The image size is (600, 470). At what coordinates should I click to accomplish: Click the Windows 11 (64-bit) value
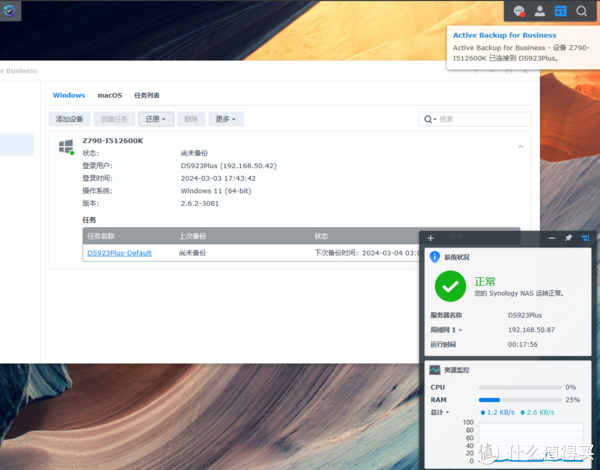pyautogui.click(x=216, y=191)
